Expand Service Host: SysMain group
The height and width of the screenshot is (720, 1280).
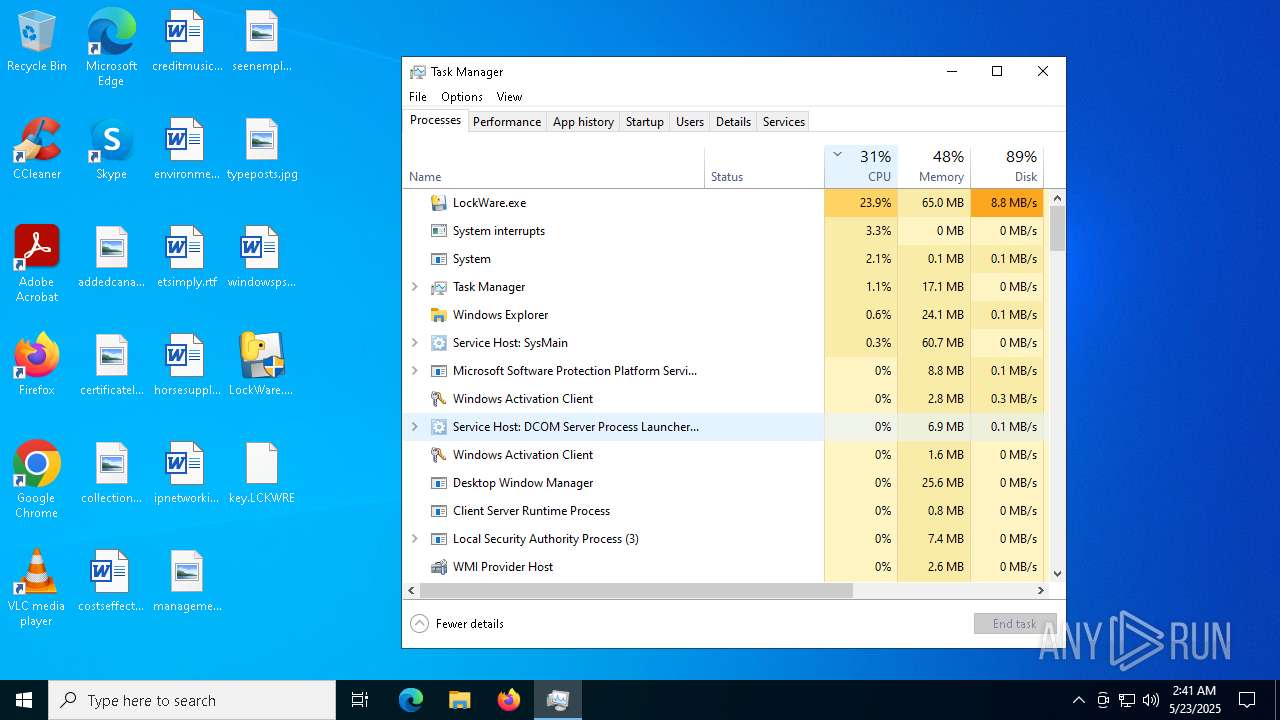(415, 343)
